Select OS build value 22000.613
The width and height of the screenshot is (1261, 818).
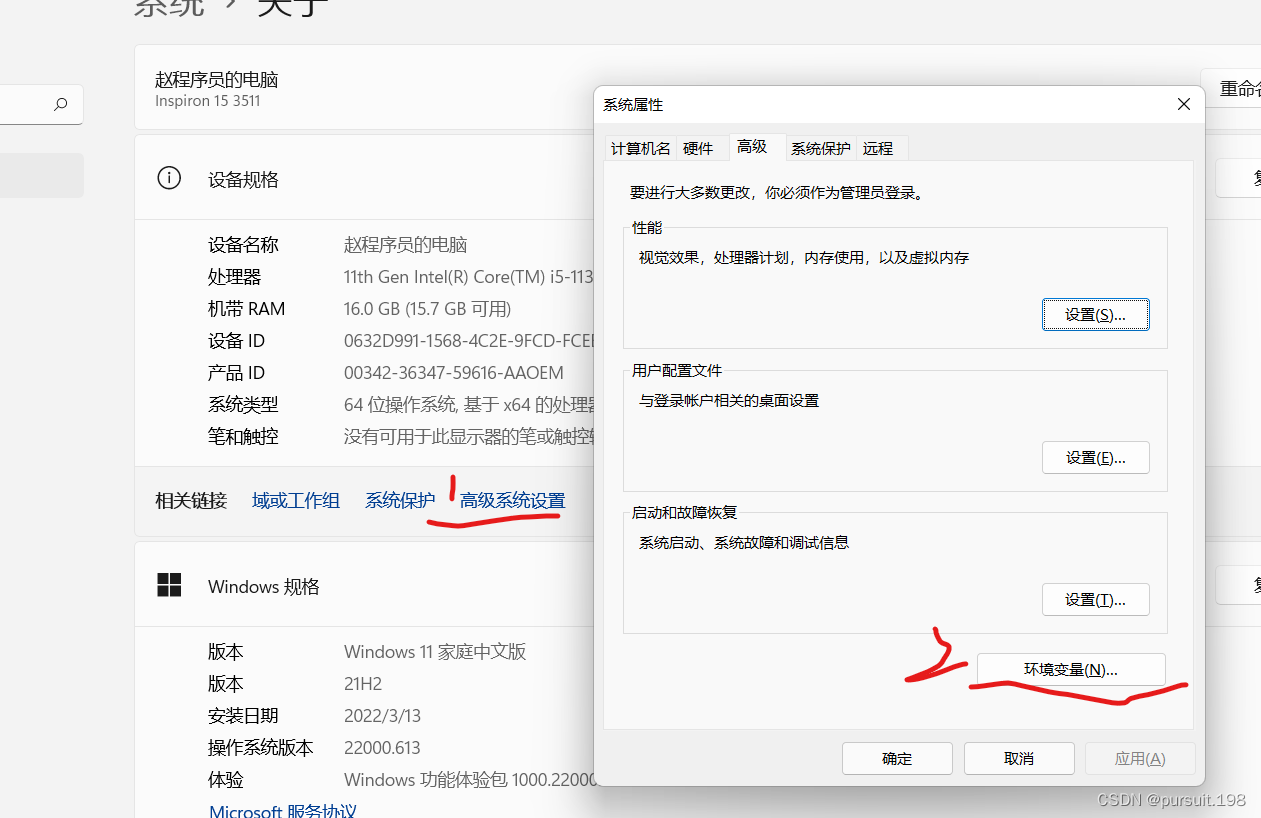point(382,748)
